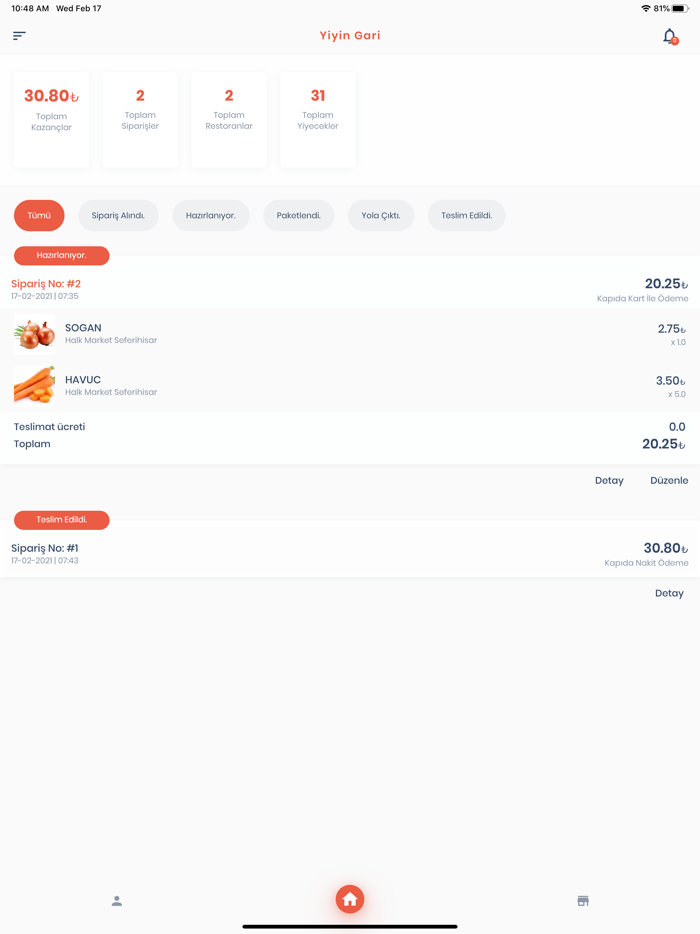Open Detay for order #1
Viewport: 700px width, 934px height.
(669, 593)
